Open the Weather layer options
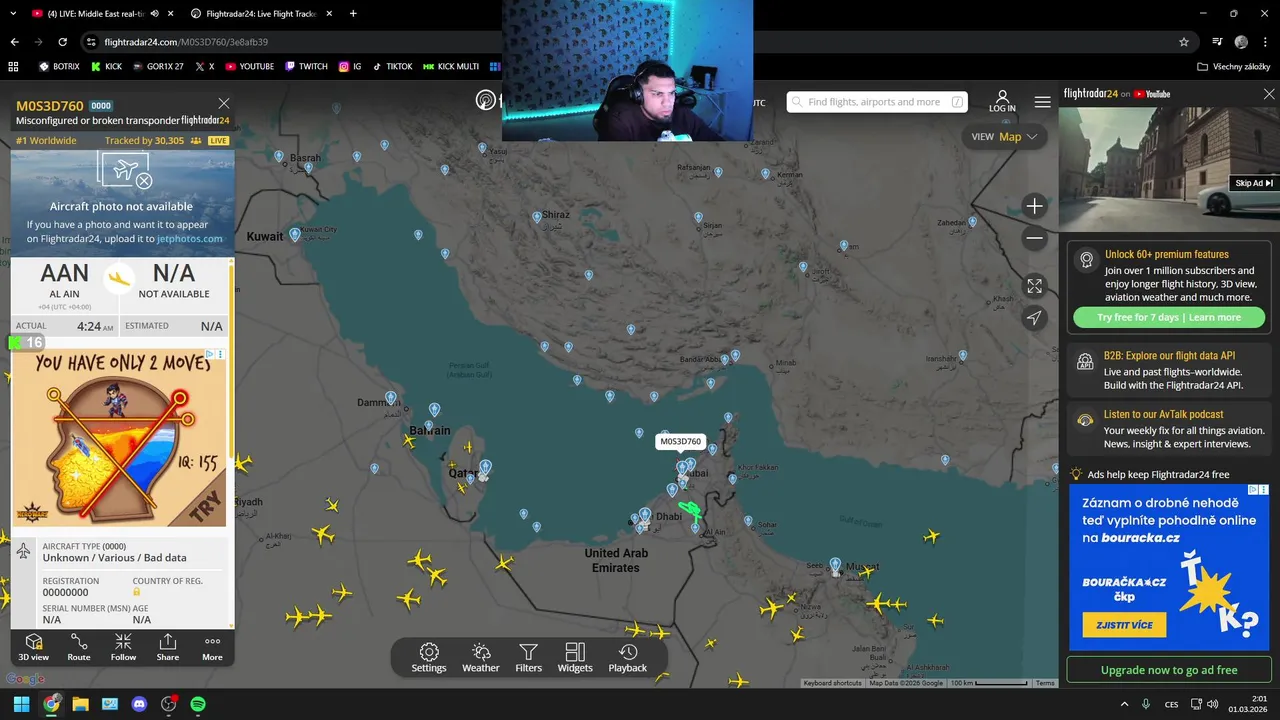Screen dimensions: 1280x720 click(481, 658)
